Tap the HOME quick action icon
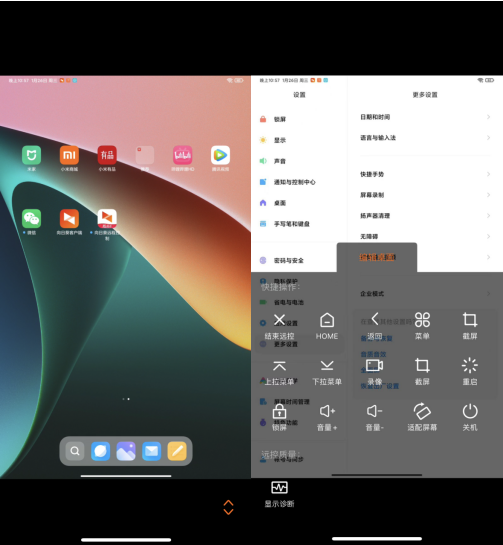Image resolution: width=503 pixels, height=545 pixels. (327, 320)
